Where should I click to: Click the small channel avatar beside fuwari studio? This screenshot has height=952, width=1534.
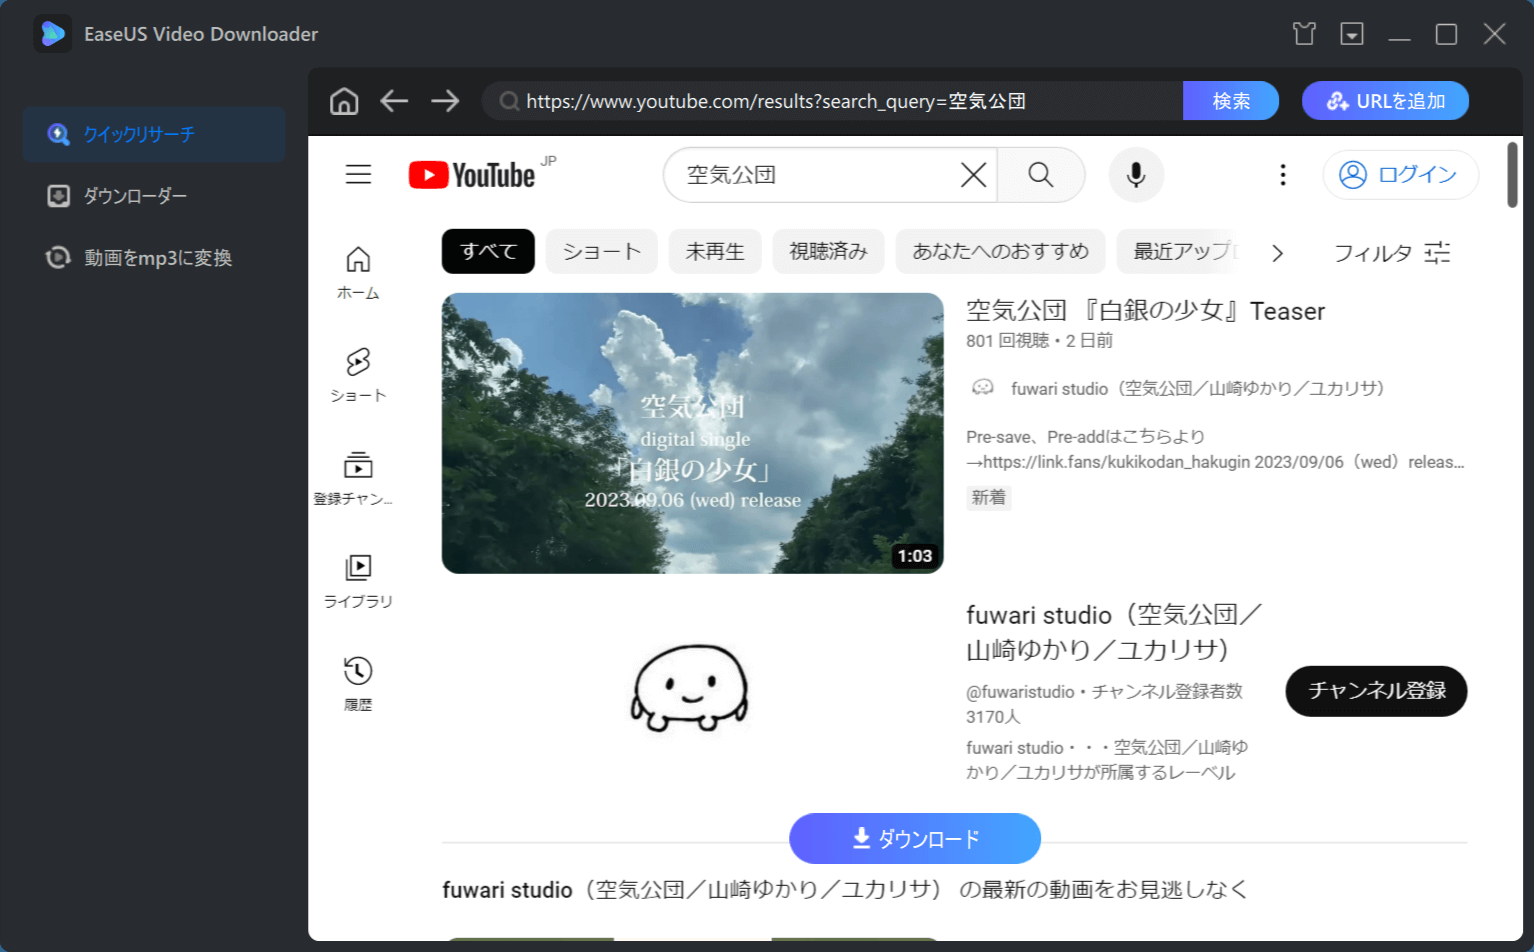coord(982,388)
